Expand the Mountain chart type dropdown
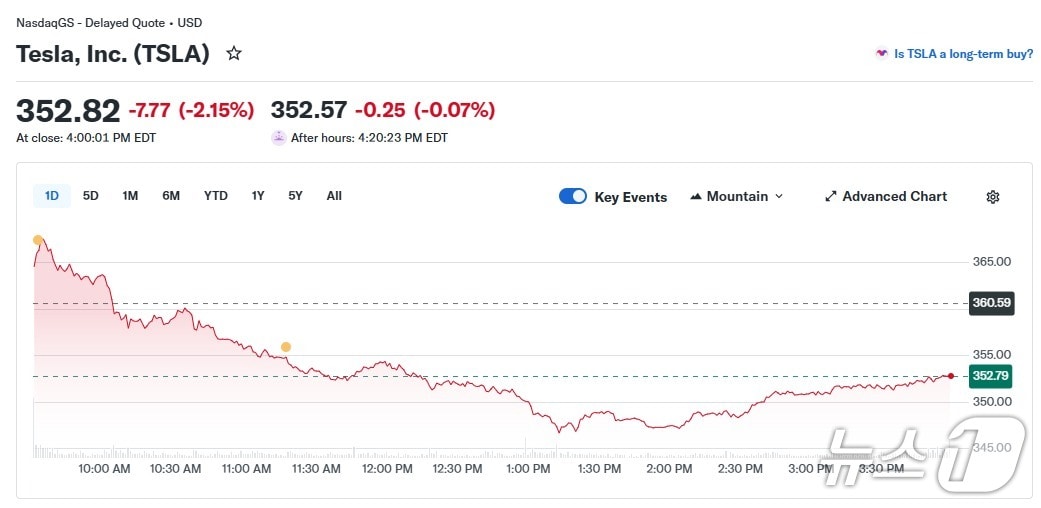Viewport: 1041px width, 508px height. pos(779,197)
